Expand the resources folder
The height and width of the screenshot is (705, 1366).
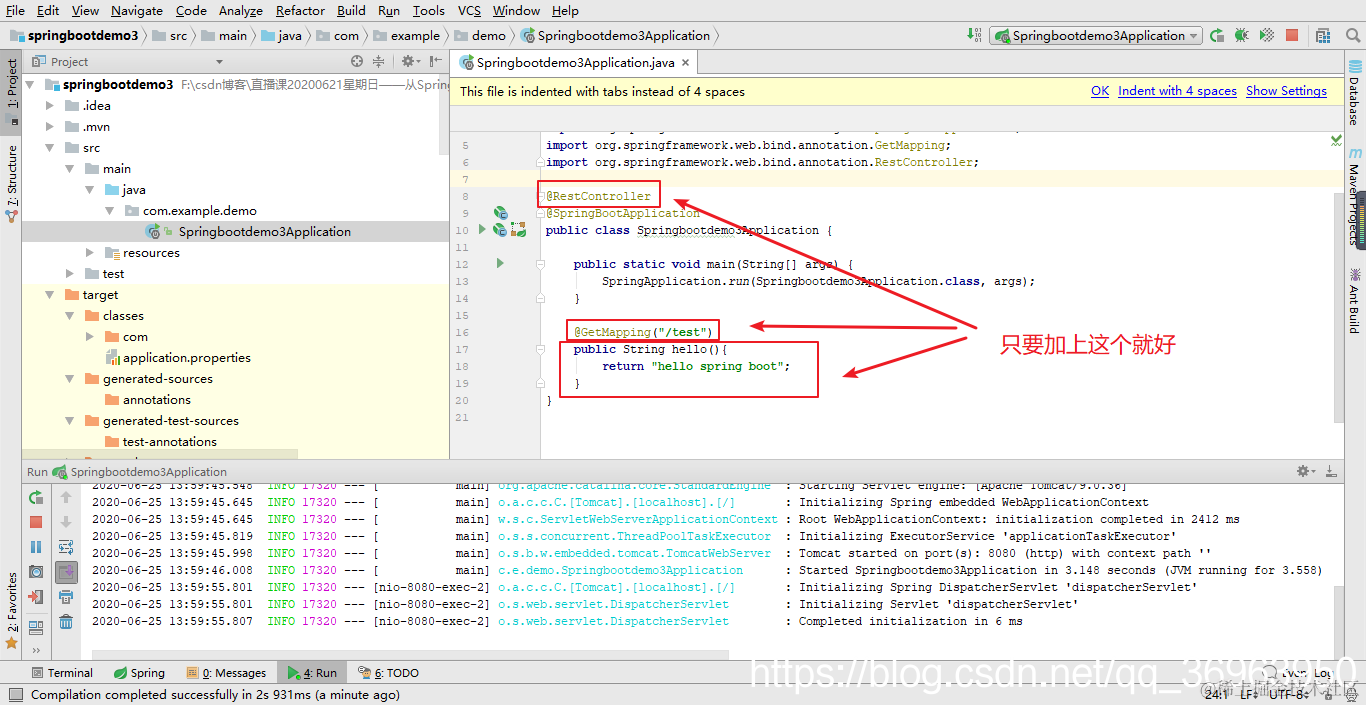(x=90, y=253)
